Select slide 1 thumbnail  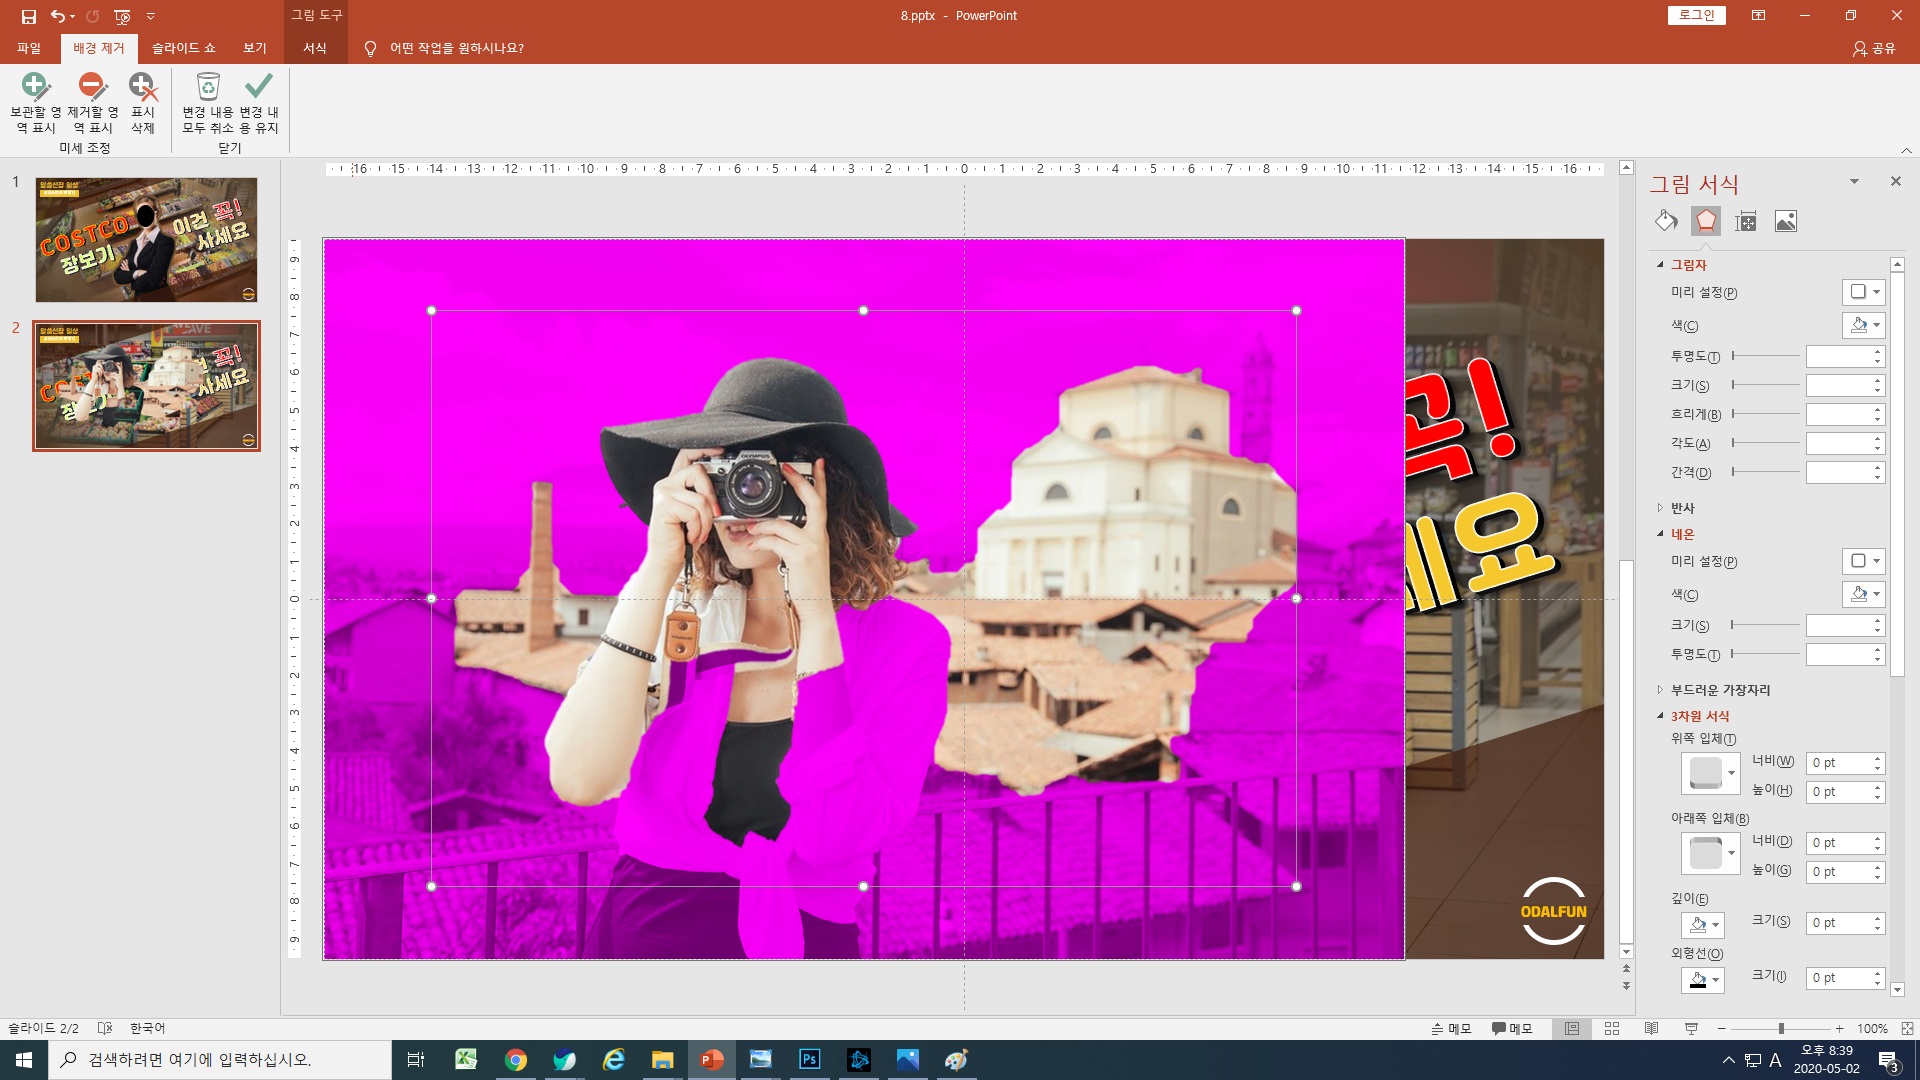[x=146, y=240]
